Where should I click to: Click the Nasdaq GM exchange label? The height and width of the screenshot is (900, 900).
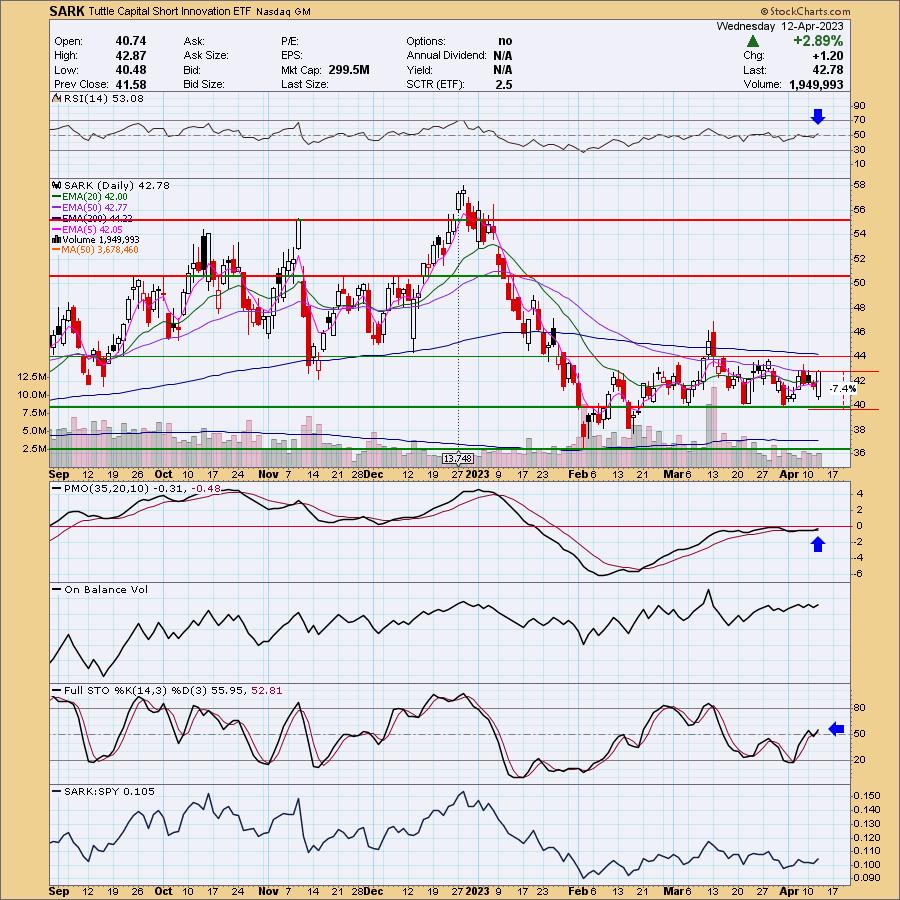[284, 11]
